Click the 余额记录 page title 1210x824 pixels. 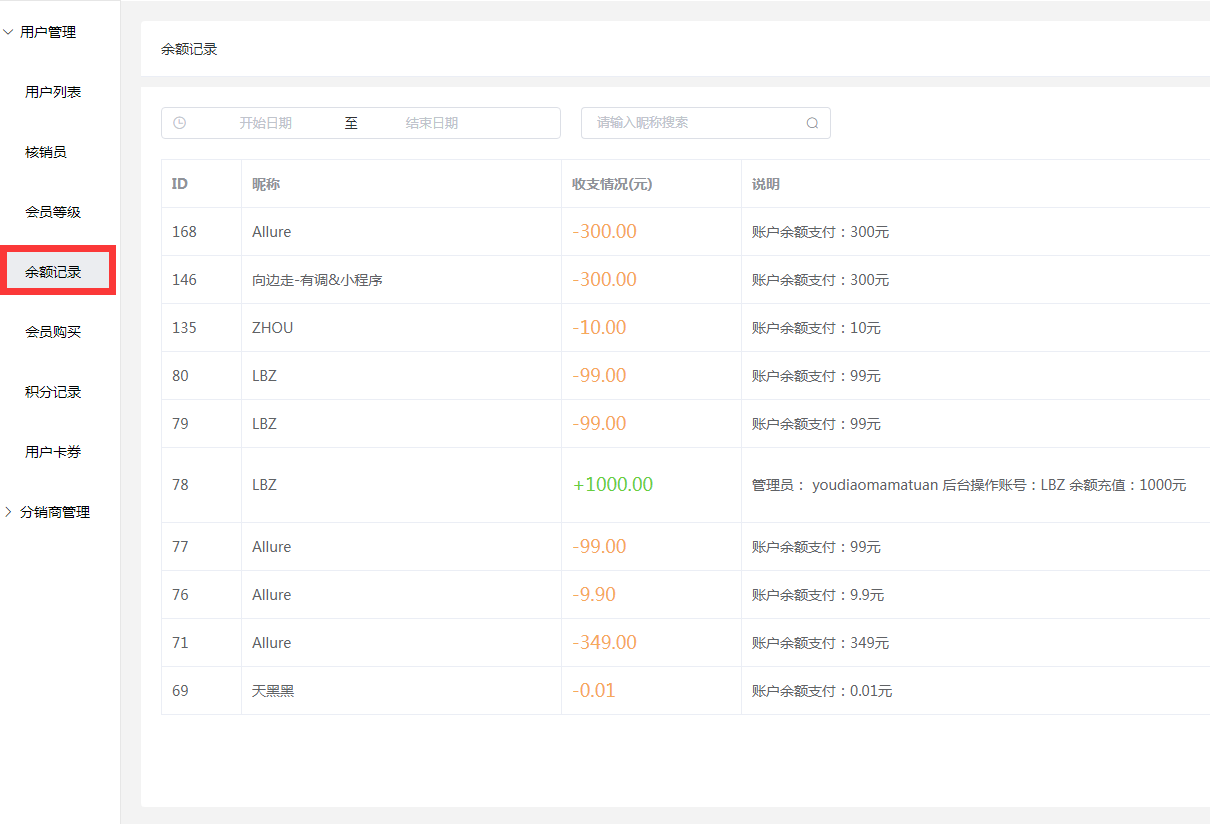(x=189, y=49)
